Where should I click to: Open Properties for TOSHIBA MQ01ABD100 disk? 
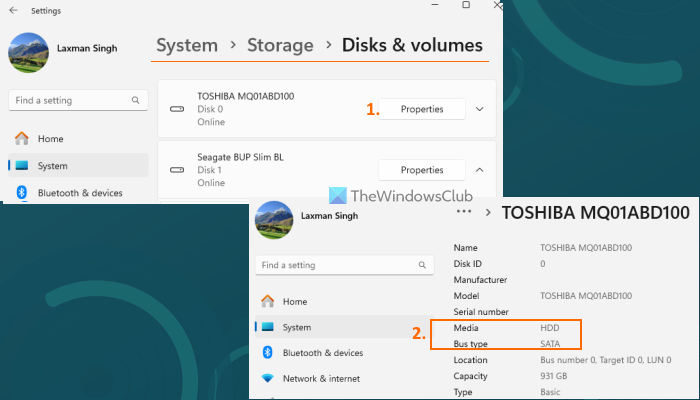click(x=422, y=109)
